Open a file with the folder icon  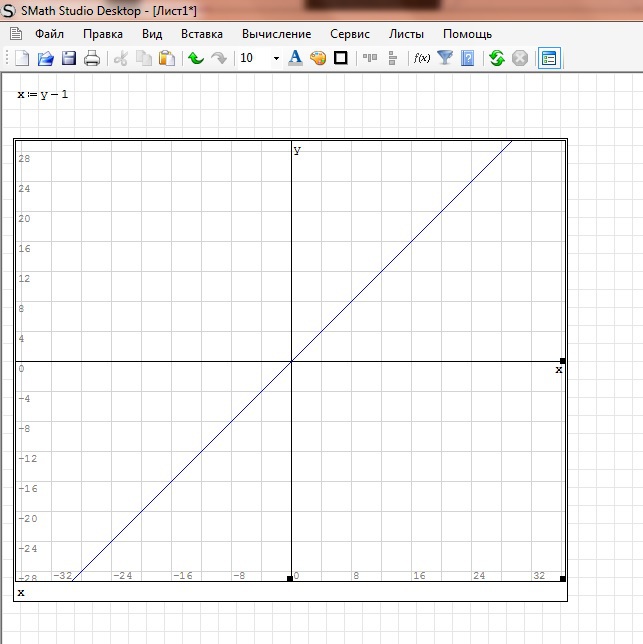click(46, 58)
